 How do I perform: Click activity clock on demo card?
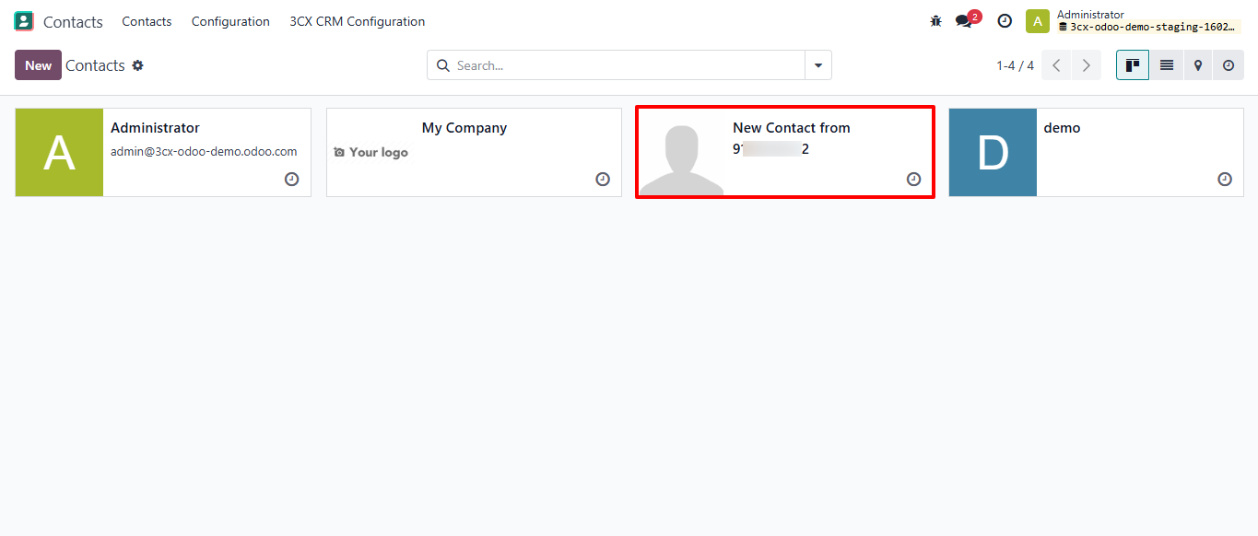pyautogui.click(x=1224, y=179)
